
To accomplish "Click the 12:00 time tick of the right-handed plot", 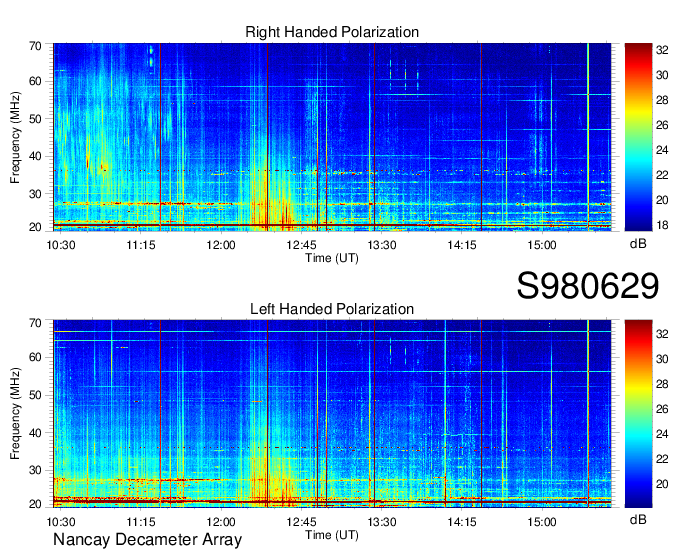I will 221,245.
